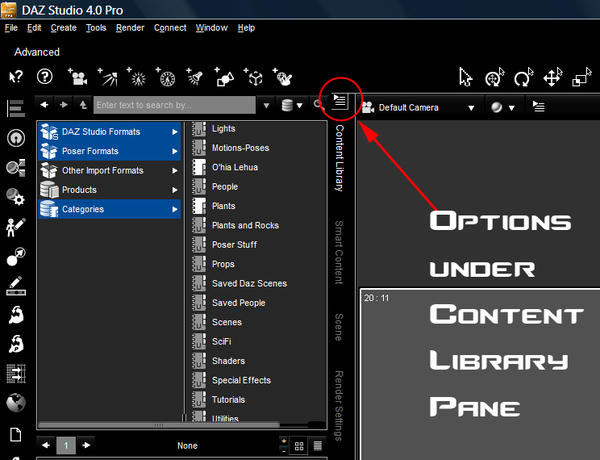This screenshot has height=460, width=600.
Task: Open the Window menu
Action: (x=212, y=28)
